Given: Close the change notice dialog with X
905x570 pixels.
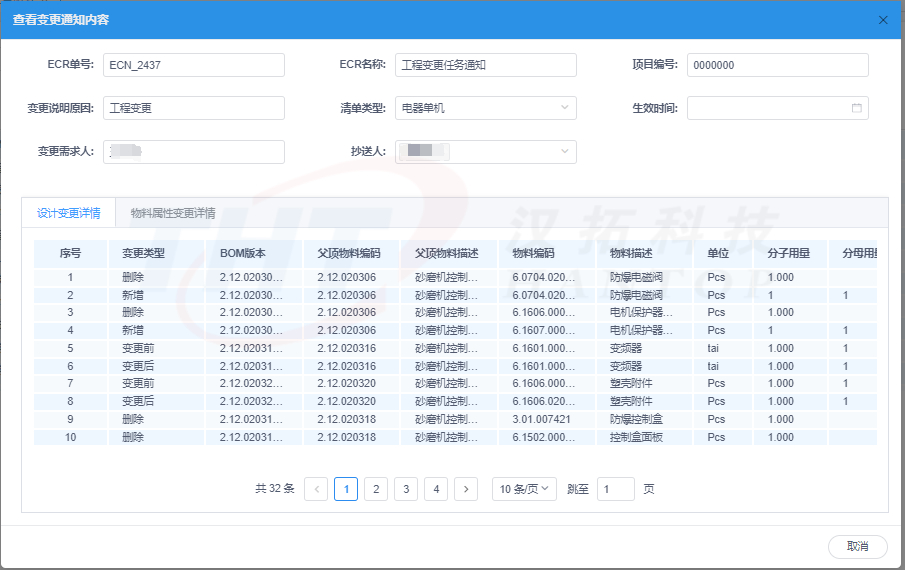Looking at the screenshot, I should click(x=882, y=20).
